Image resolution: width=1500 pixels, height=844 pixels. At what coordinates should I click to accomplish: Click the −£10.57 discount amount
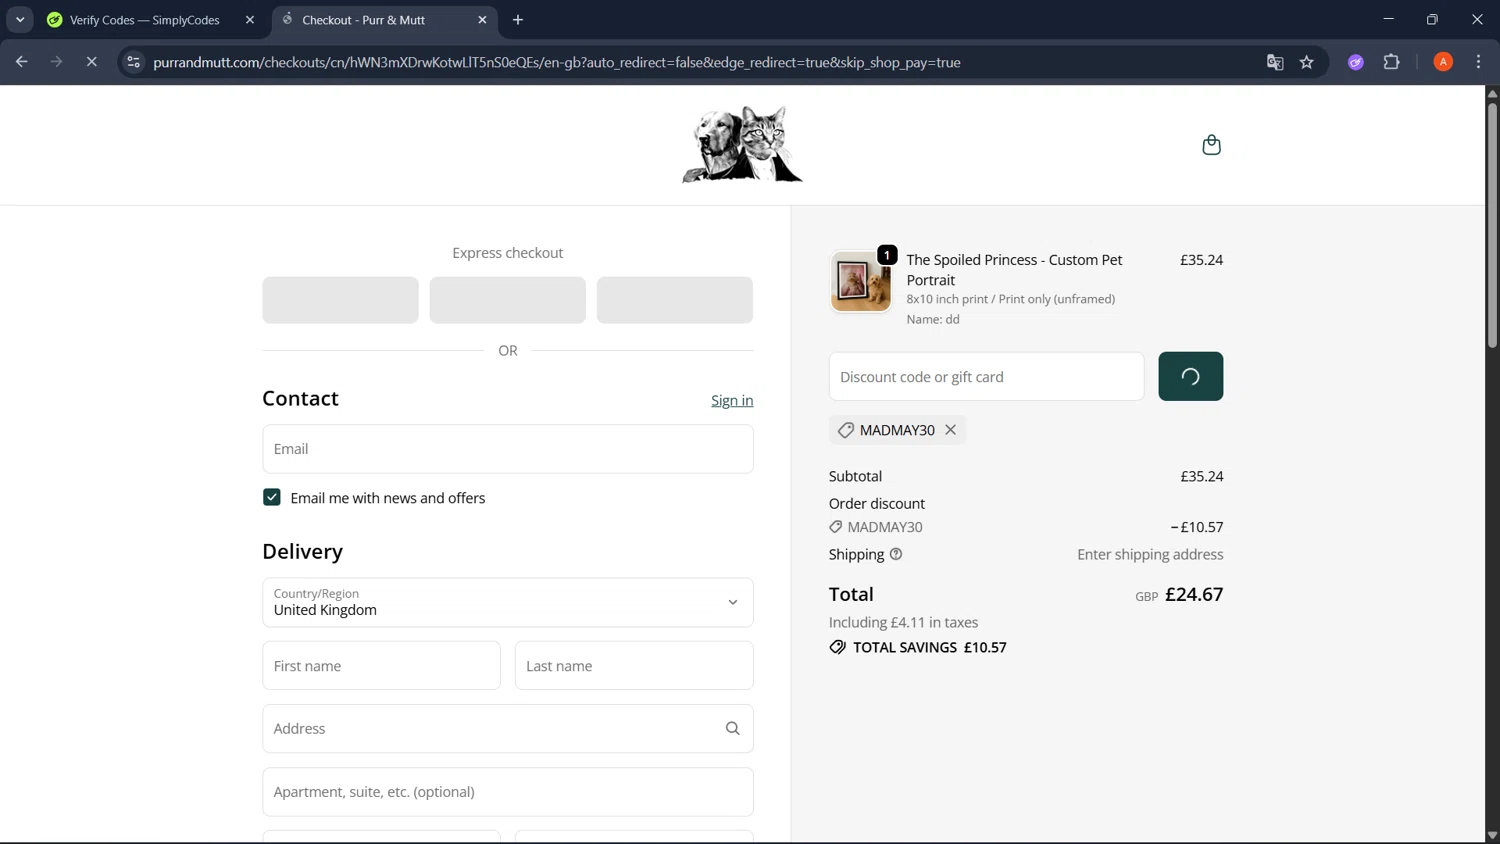(x=1196, y=527)
